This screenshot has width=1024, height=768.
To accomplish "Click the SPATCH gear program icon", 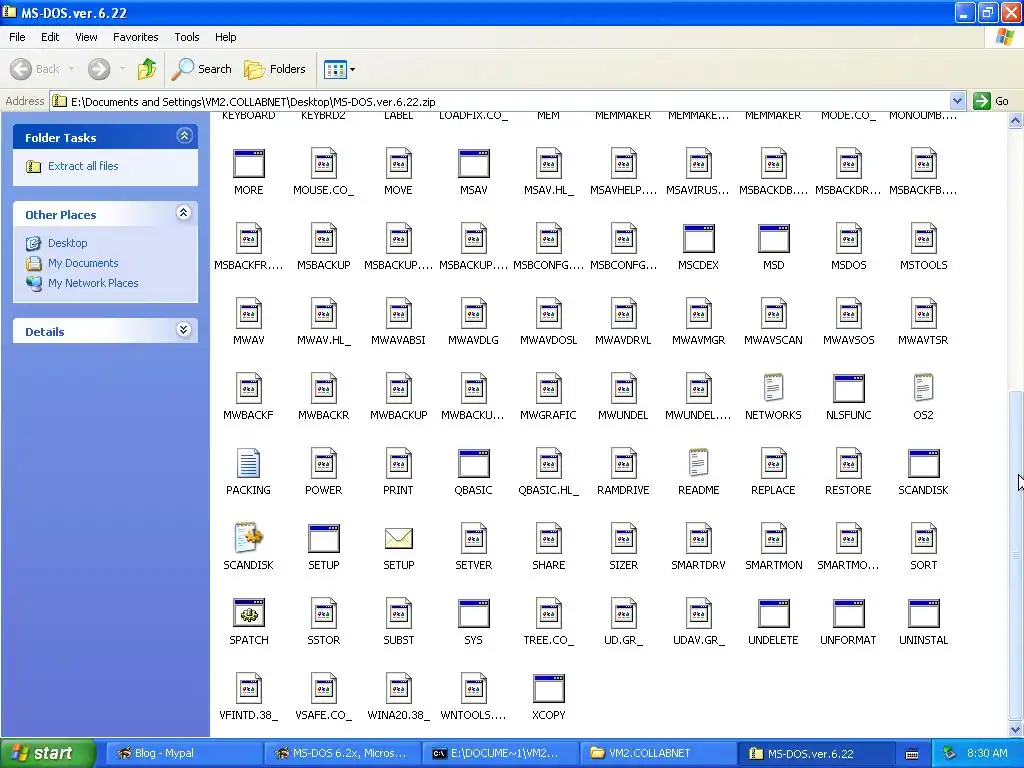I will 248,614.
